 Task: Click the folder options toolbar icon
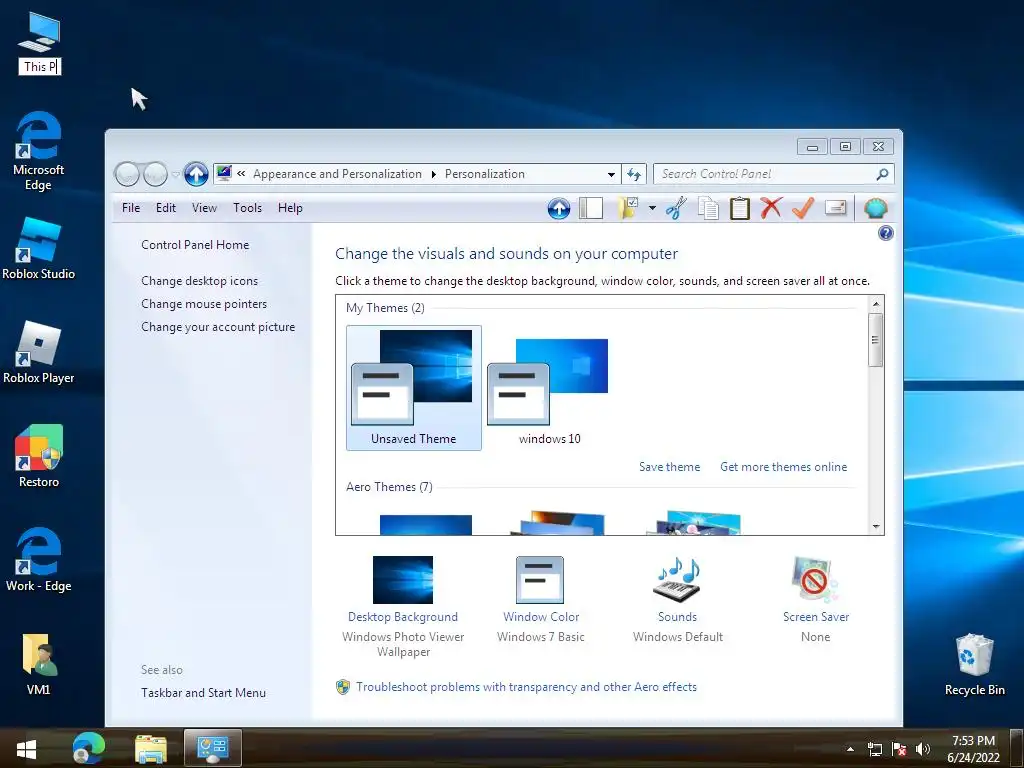(628, 208)
